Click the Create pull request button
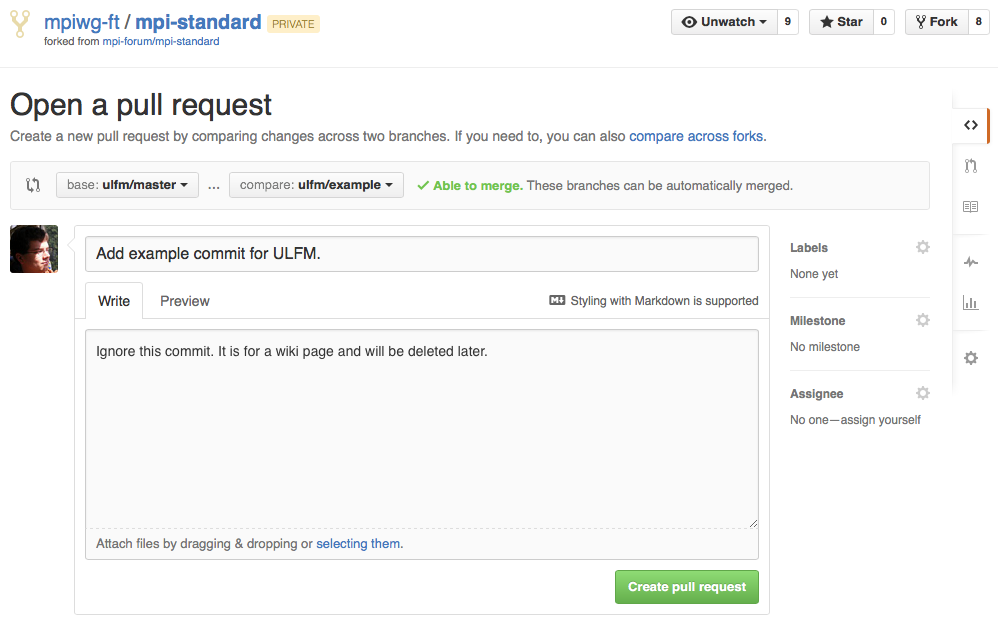 pyautogui.click(x=687, y=586)
